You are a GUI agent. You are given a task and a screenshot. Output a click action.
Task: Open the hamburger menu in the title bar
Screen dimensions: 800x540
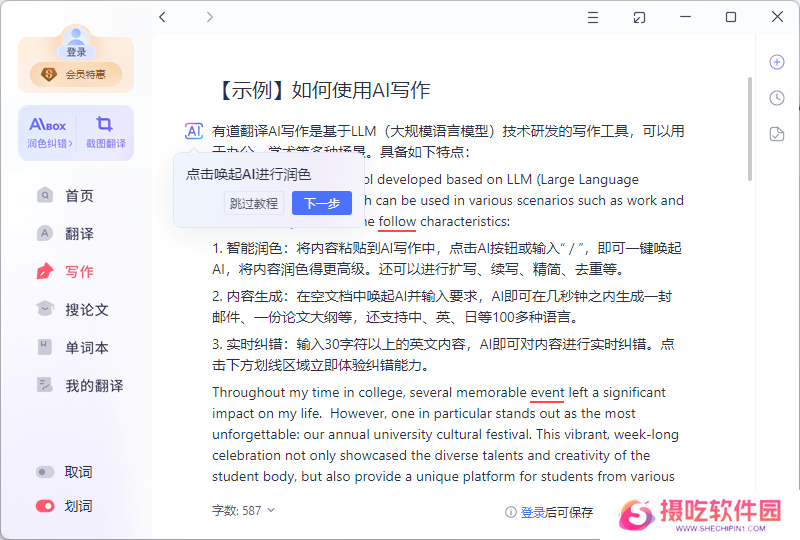(593, 17)
